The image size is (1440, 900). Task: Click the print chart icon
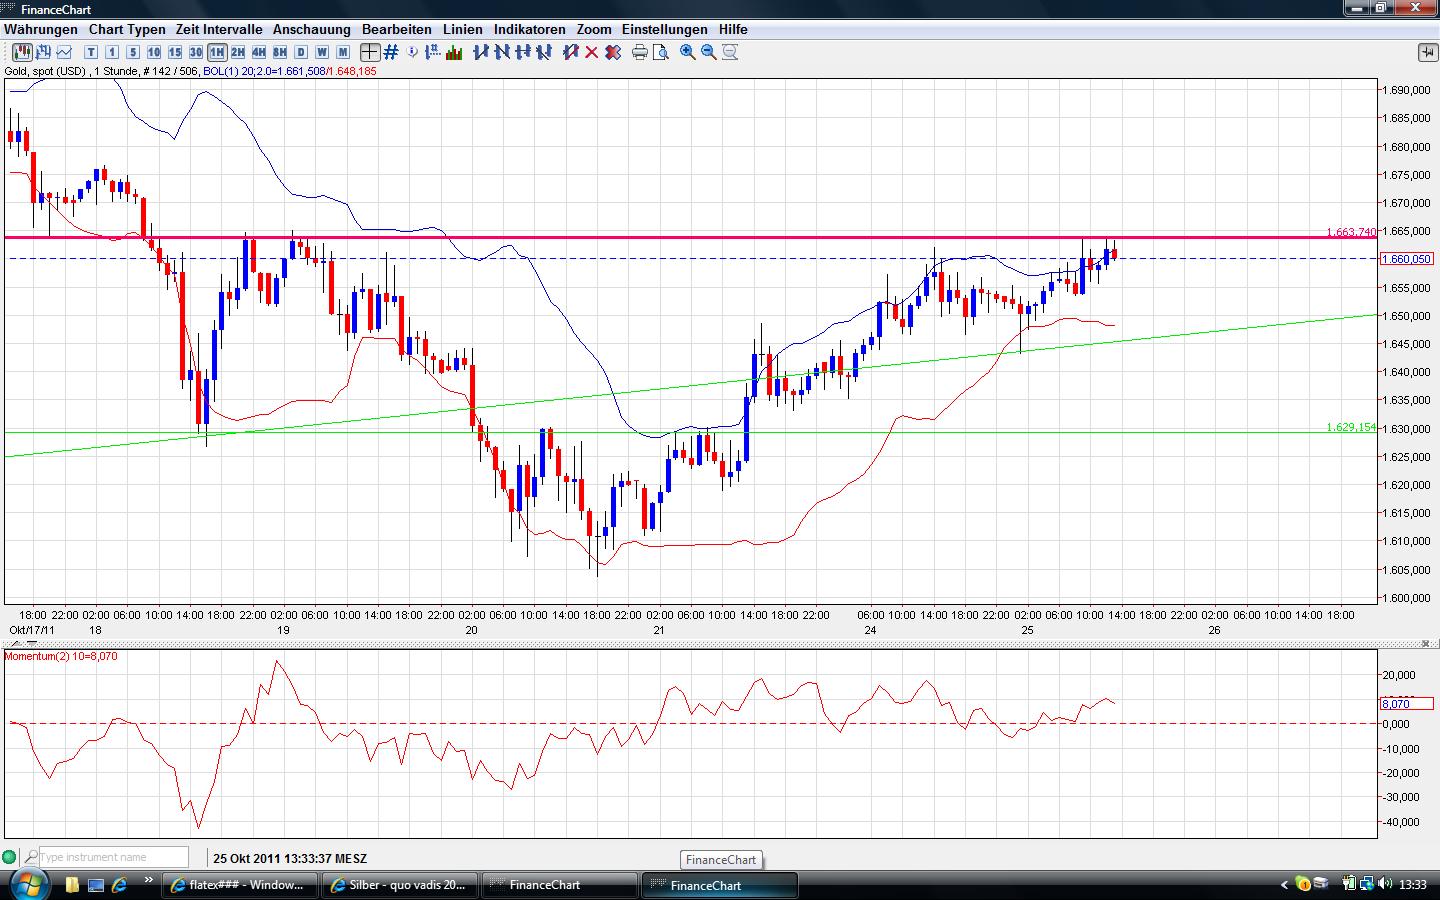[x=639, y=52]
